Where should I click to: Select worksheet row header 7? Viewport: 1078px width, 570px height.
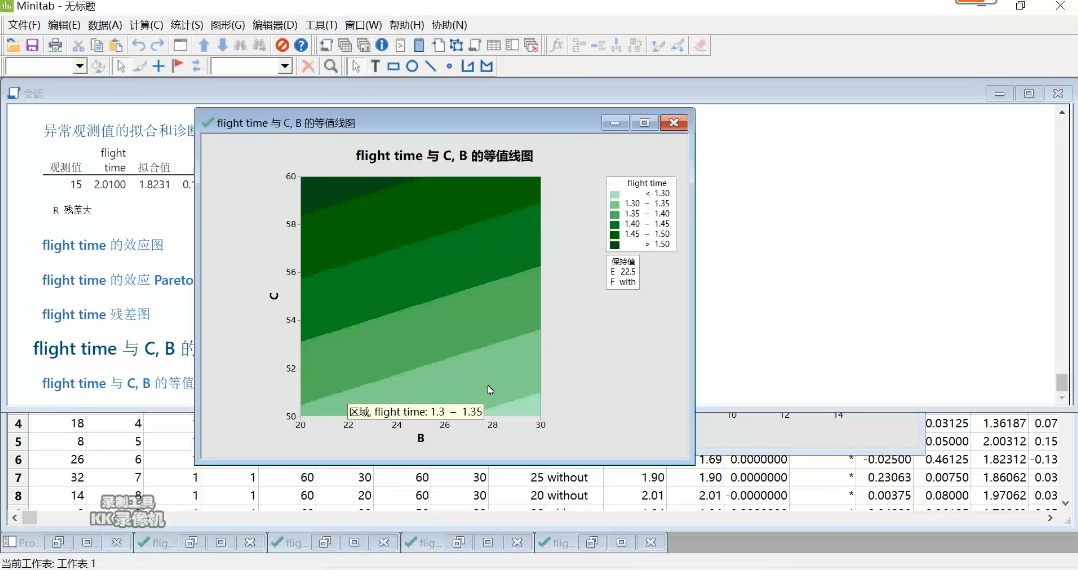pos(18,477)
